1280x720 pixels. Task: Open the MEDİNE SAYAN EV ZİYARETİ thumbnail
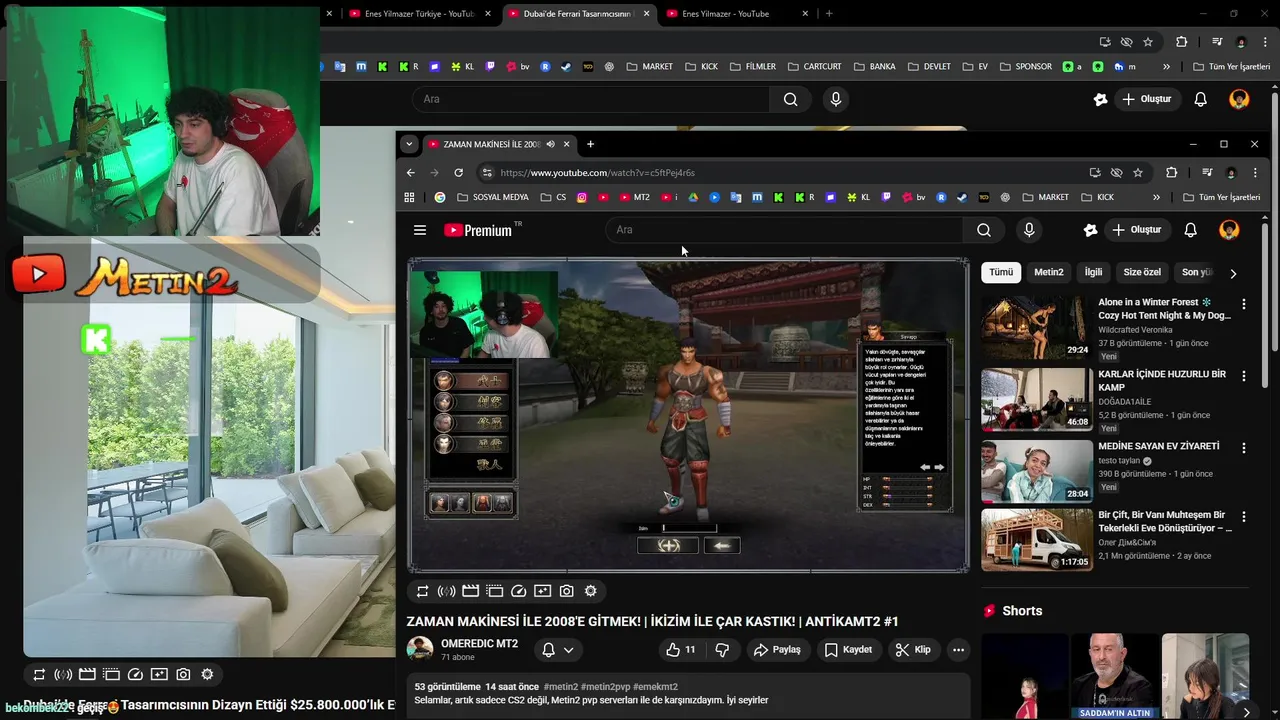click(x=1037, y=471)
